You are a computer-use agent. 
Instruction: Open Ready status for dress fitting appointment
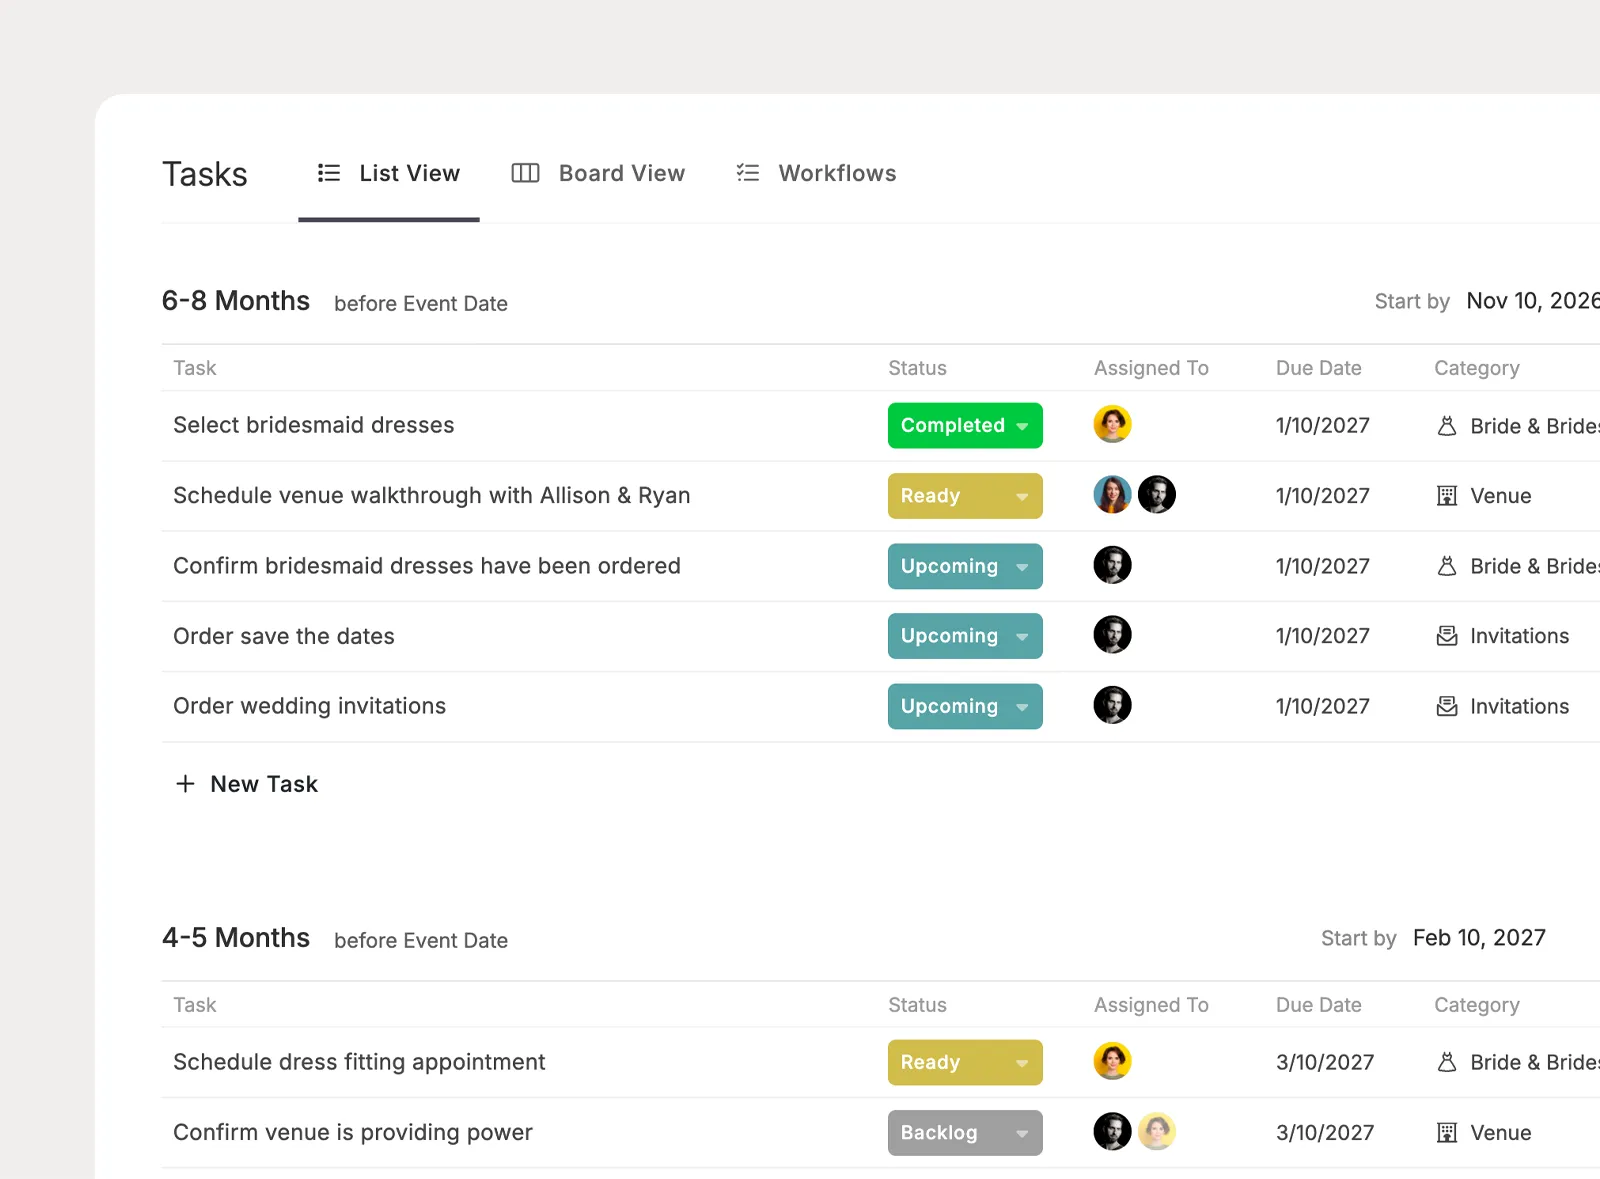965,1062
